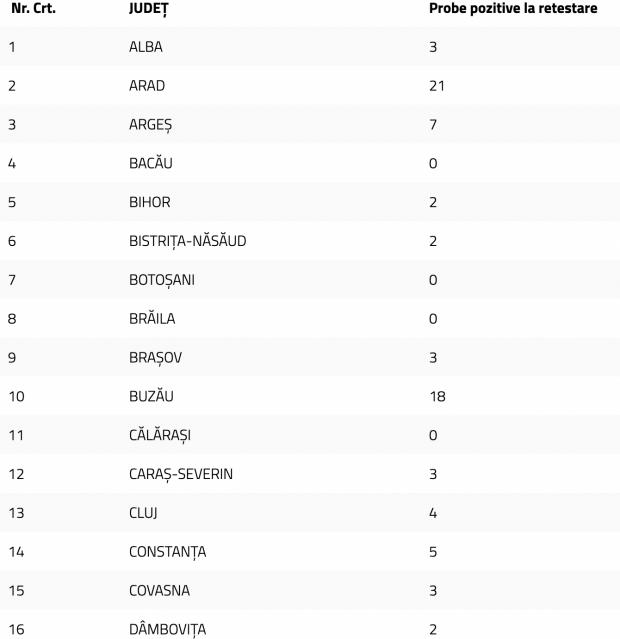The height and width of the screenshot is (639, 620).
Task: Select the ARAD county name
Action: point(147,86)
